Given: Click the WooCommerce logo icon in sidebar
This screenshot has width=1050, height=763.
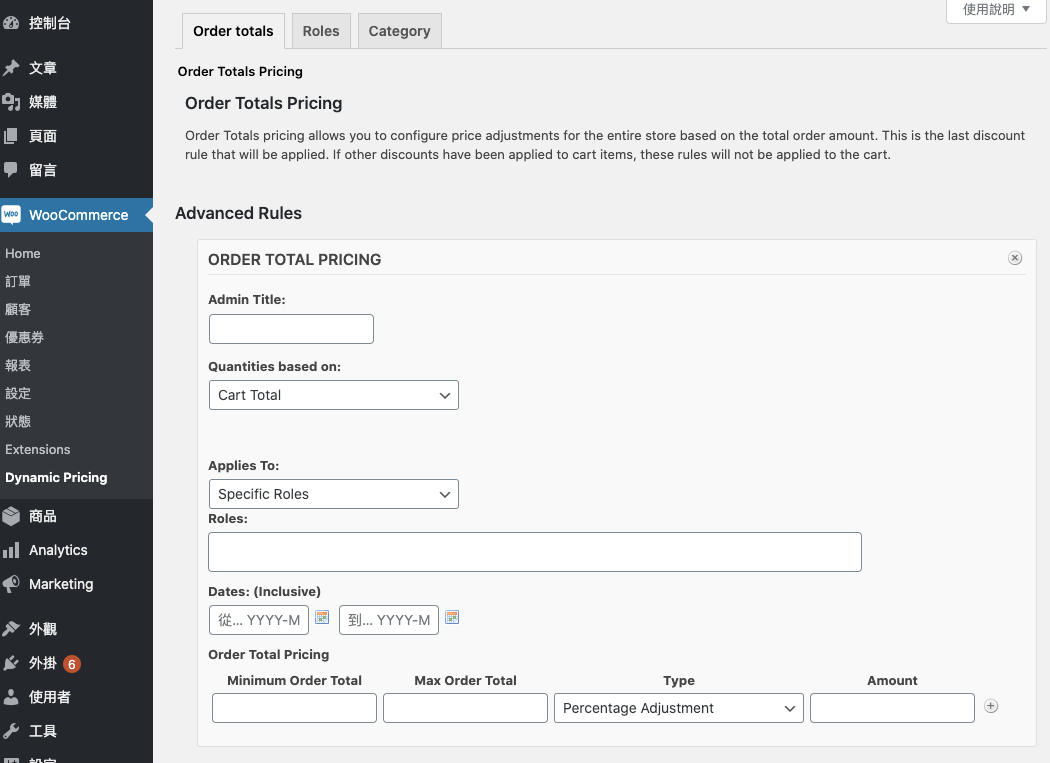Looking at the screenshot, I should click(x=12, y=215).
